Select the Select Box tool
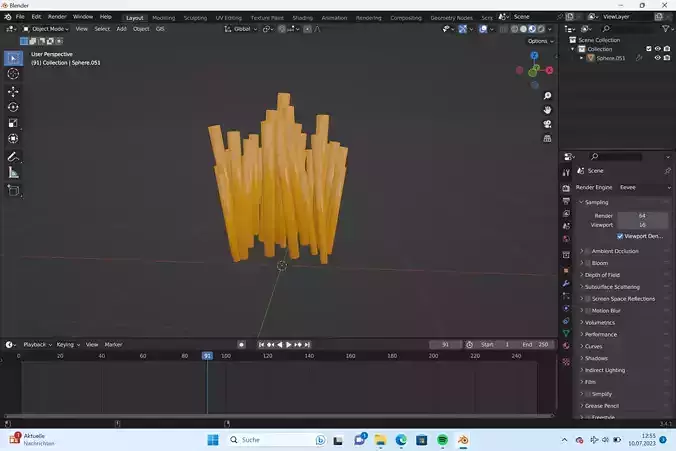The image size is (676, 451). tap(13, 58)
